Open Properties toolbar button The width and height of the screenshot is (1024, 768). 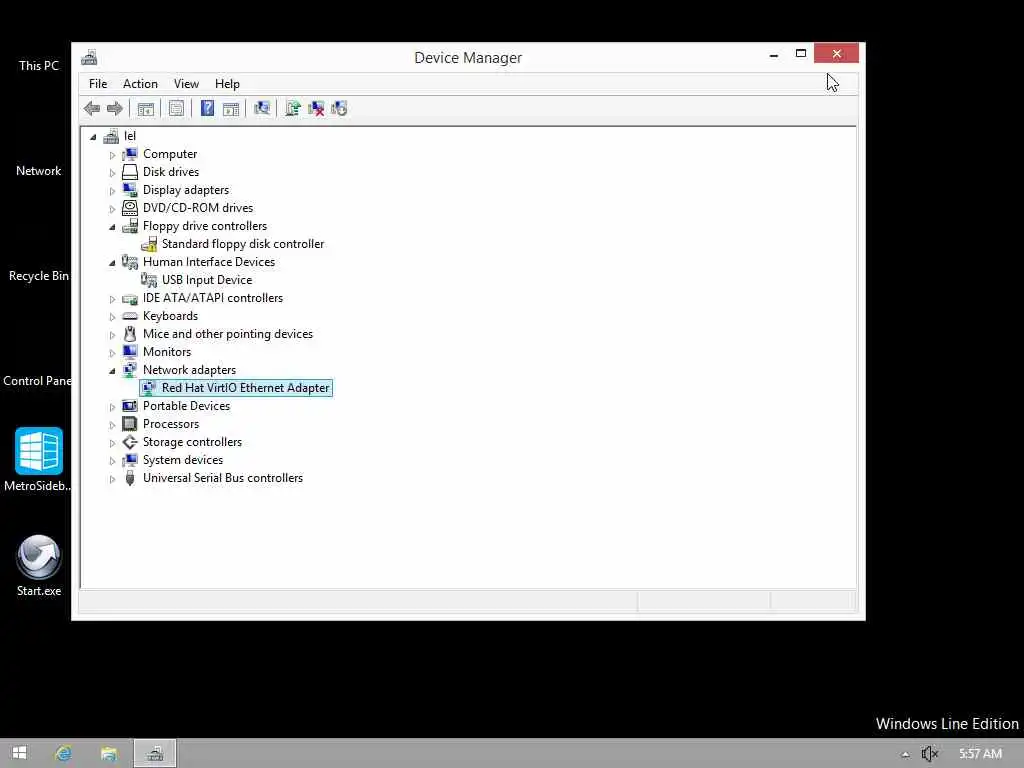coord(176,108)
